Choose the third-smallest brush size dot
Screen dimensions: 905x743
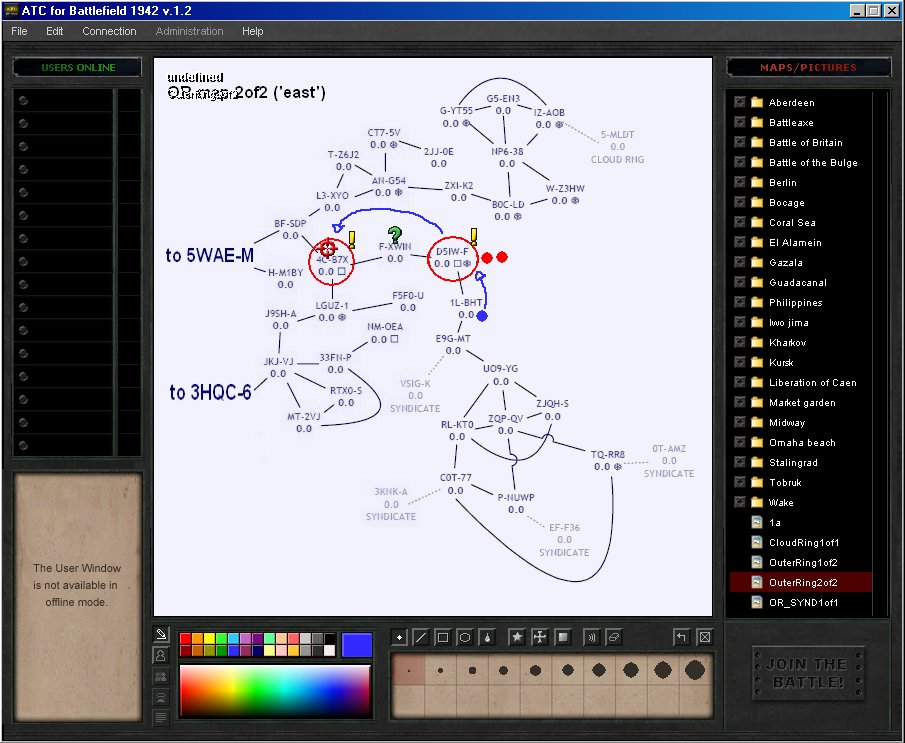pyautogui.click(x=472, y=671)
